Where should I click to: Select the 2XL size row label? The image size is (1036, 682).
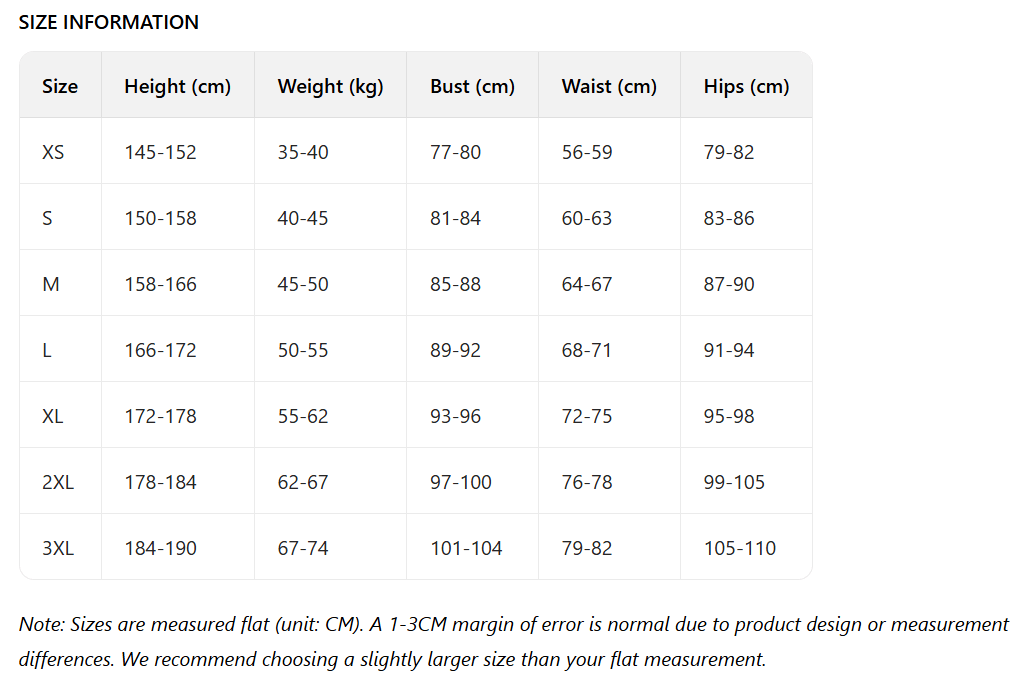[x=58, y=482]
